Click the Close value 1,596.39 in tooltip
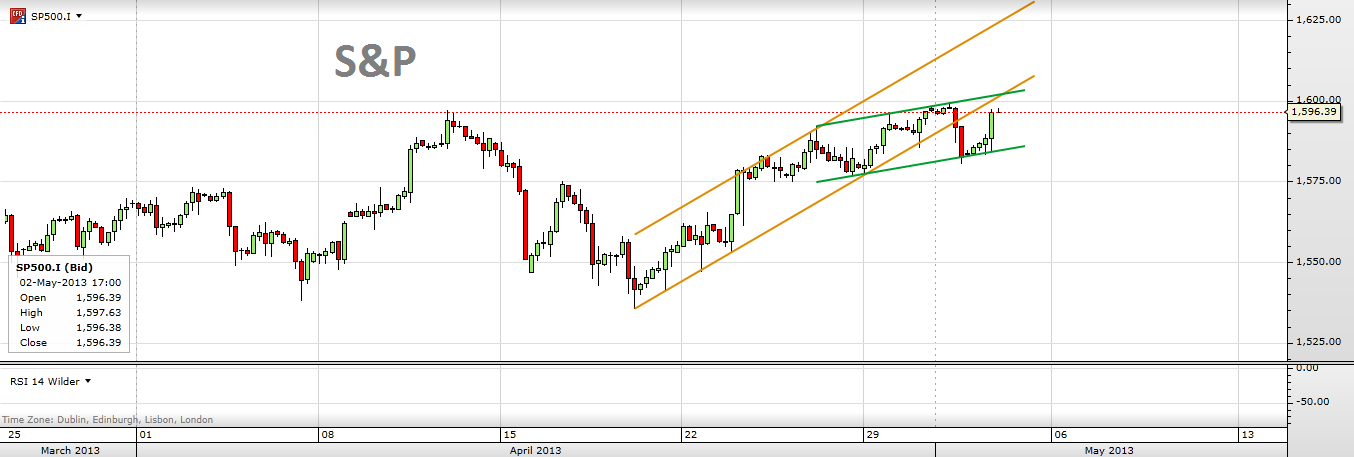 pos(98,343)
